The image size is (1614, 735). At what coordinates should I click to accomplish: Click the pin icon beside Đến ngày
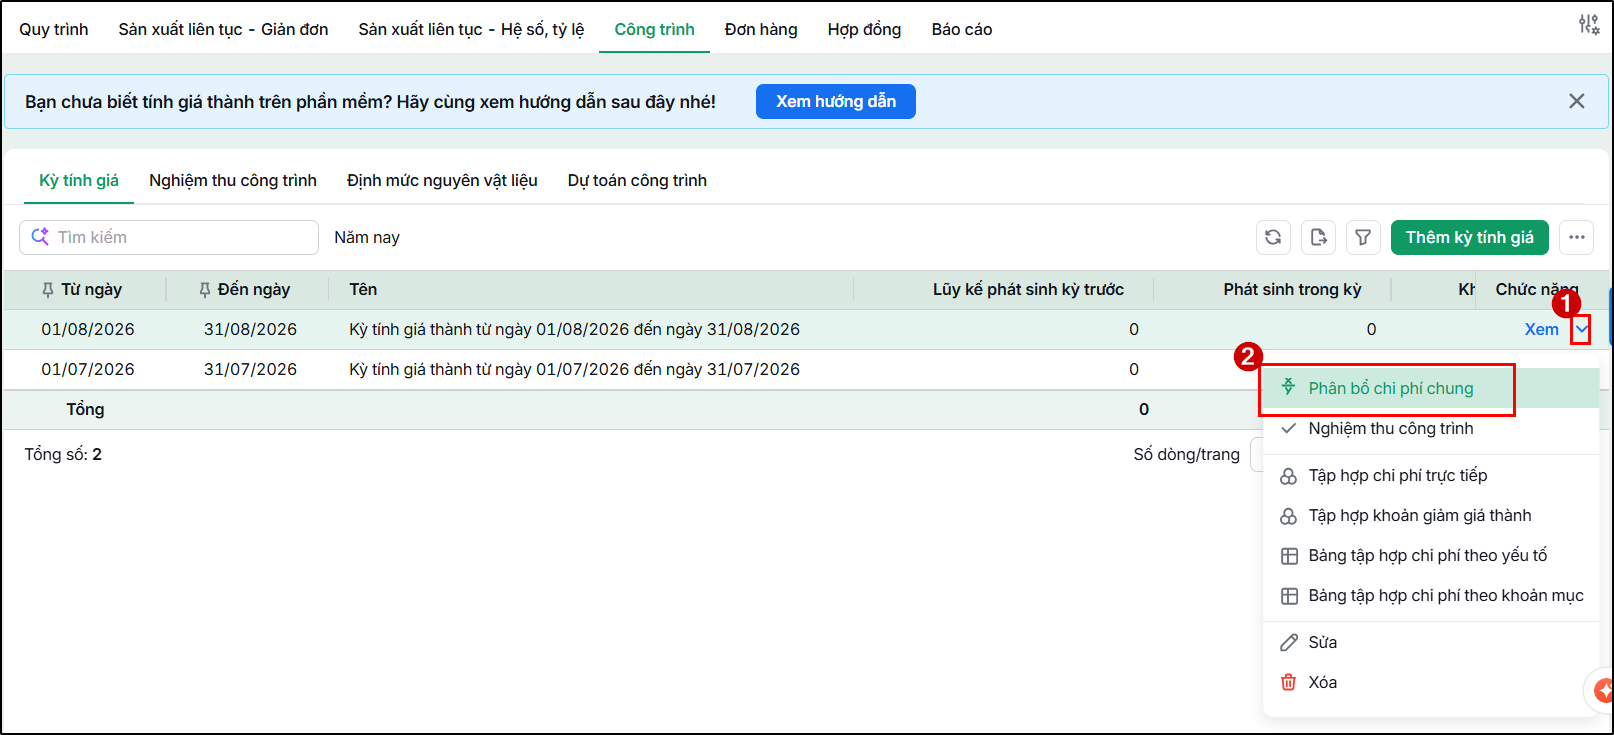click(205, 290)
